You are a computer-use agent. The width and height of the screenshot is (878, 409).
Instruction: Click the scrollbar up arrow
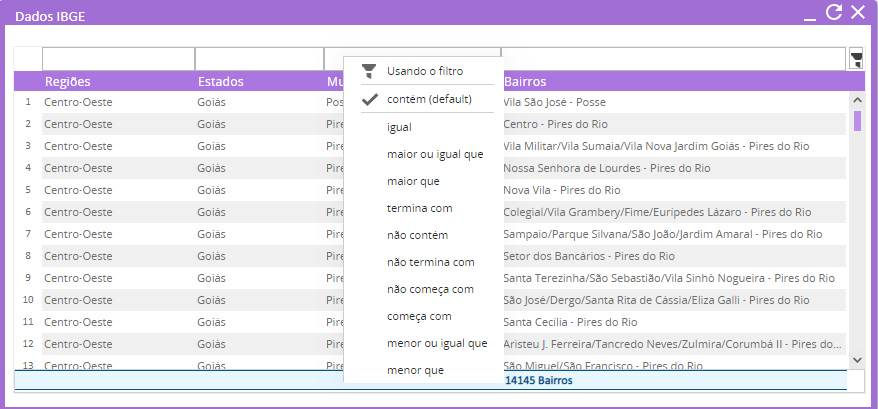tap(857, 99)
